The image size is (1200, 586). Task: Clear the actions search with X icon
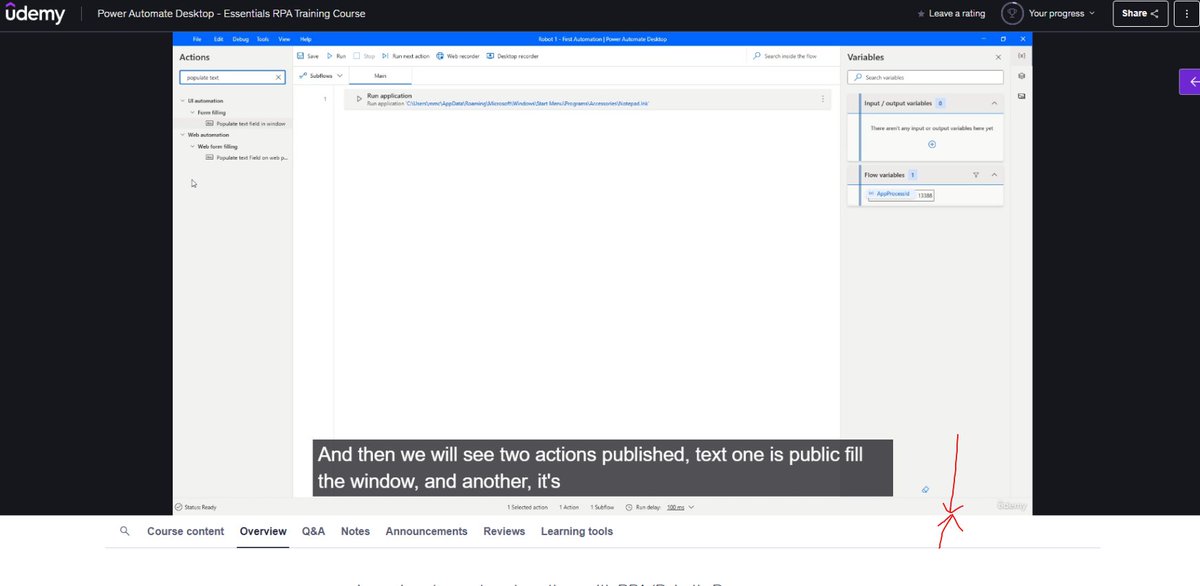[x=279, y=77]
